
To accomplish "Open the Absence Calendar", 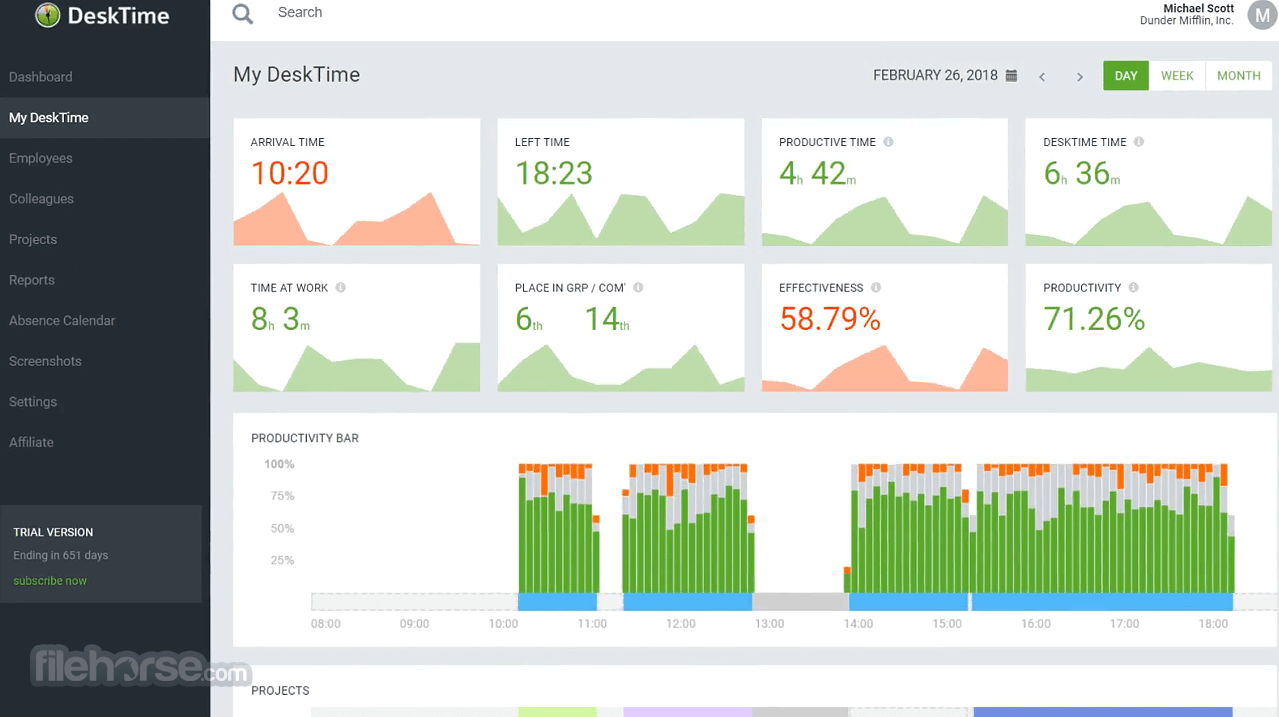I will coord(62,321).
